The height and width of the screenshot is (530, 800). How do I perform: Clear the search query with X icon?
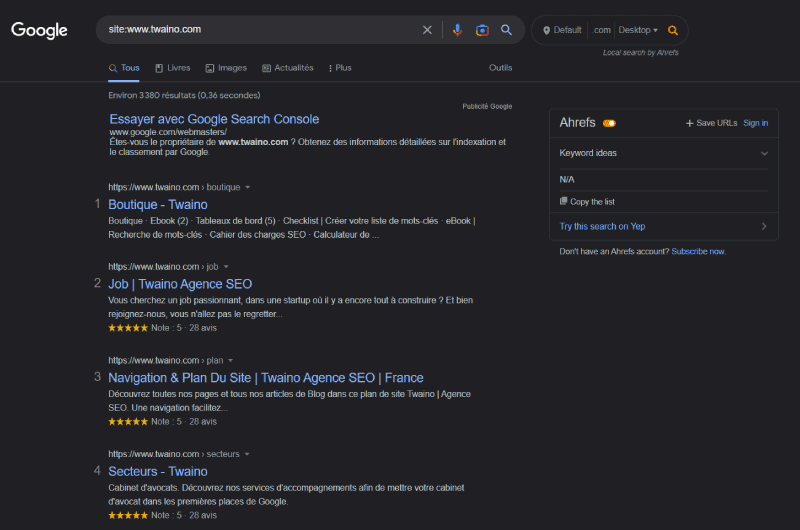pyautogui.click(x=427, y=30)
